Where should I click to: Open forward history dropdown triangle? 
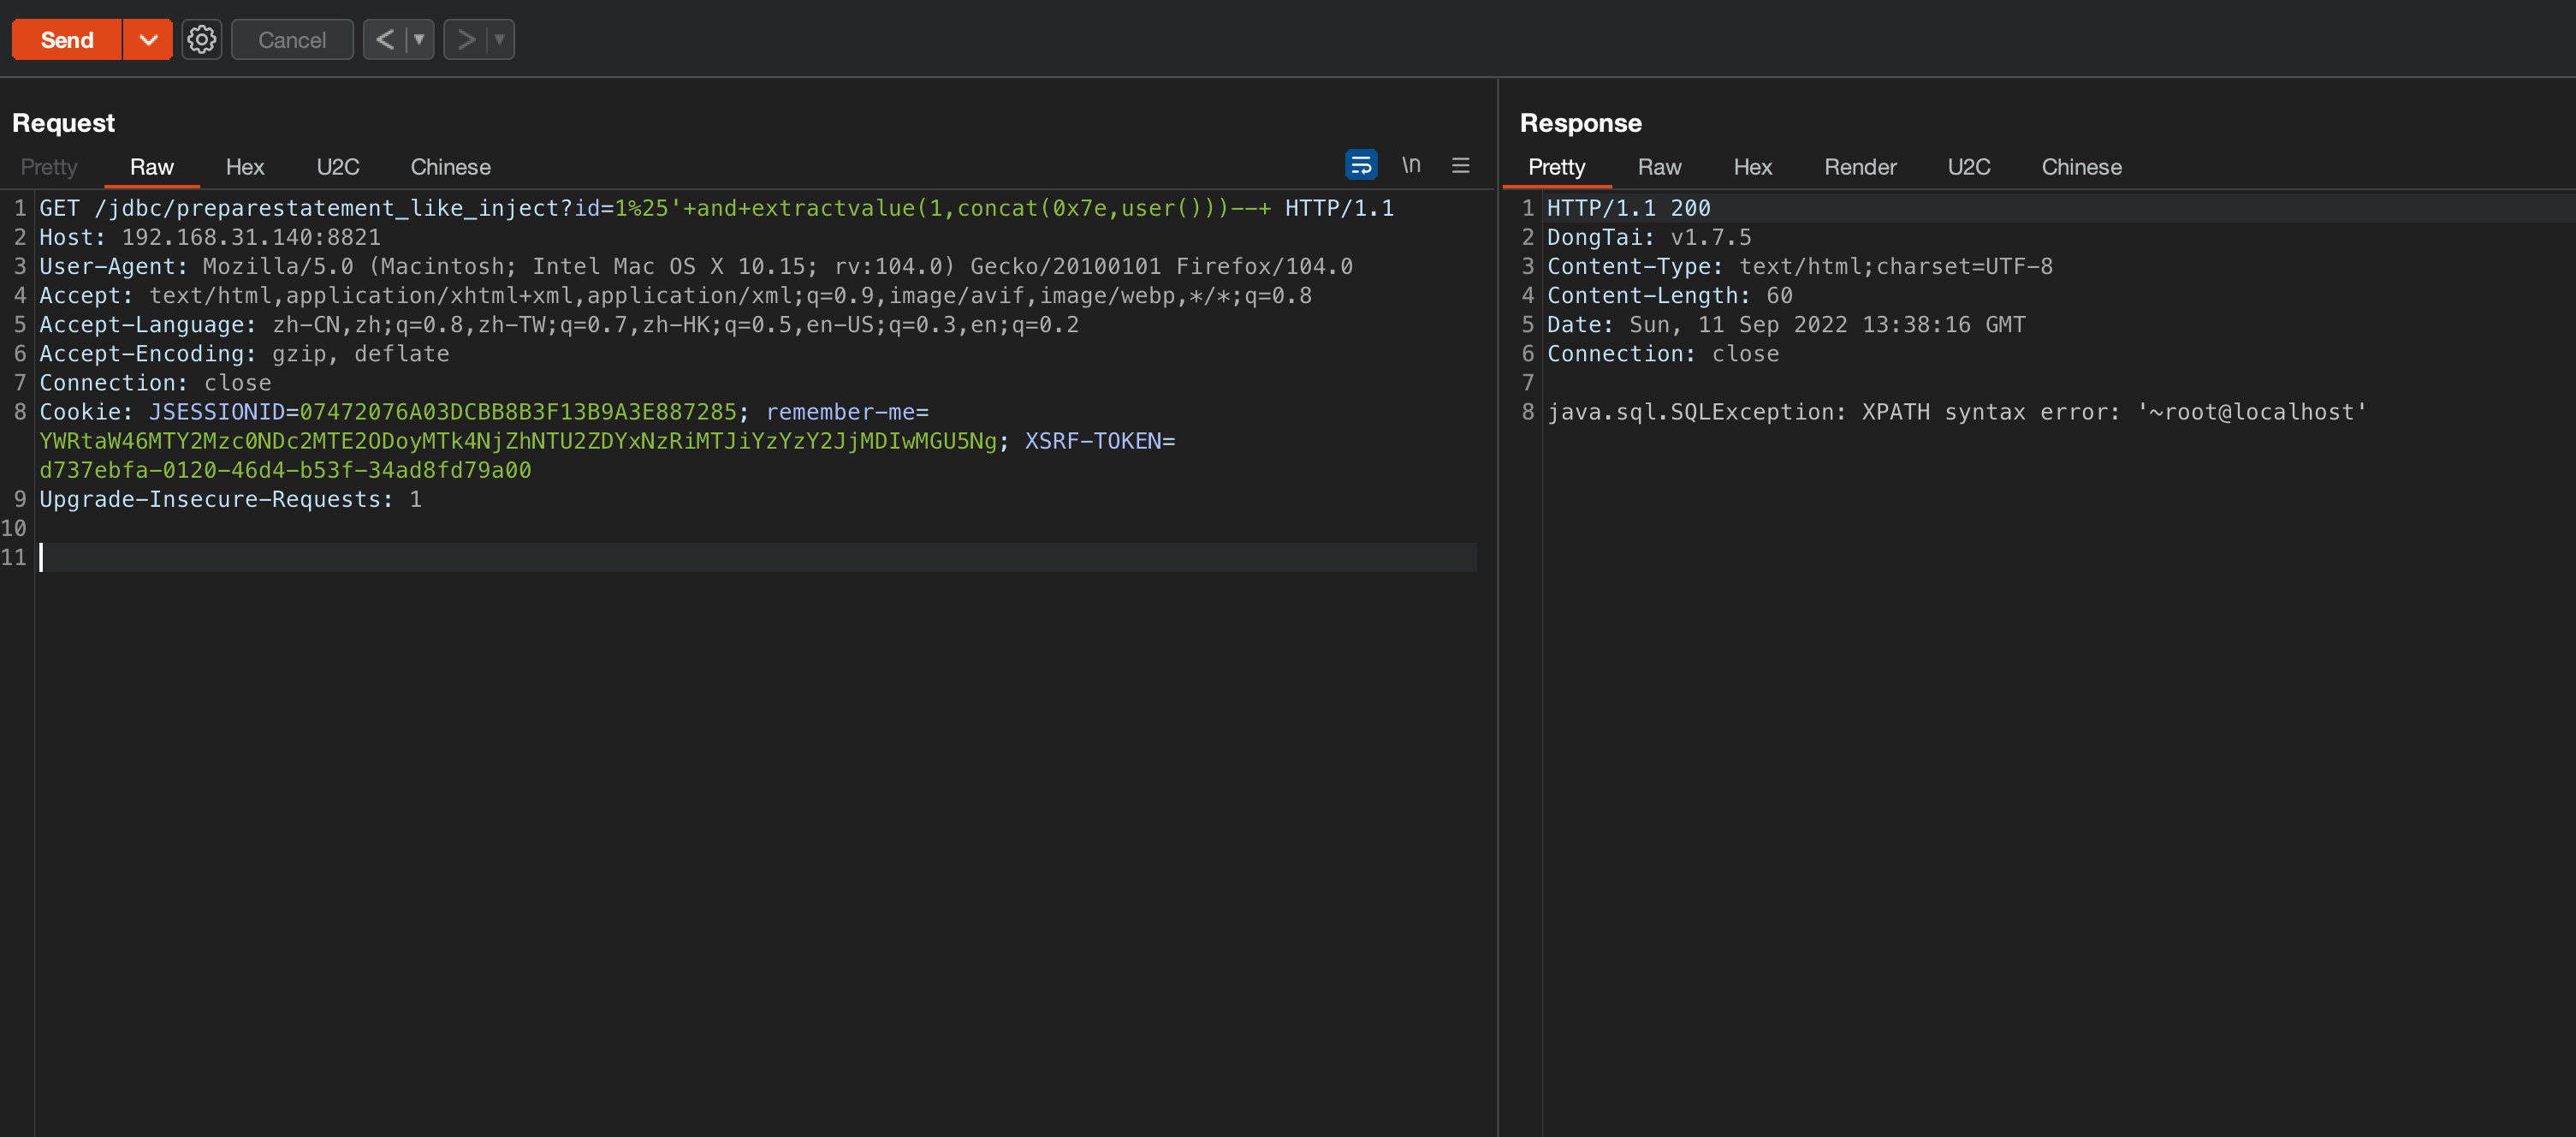coord(499,40)
